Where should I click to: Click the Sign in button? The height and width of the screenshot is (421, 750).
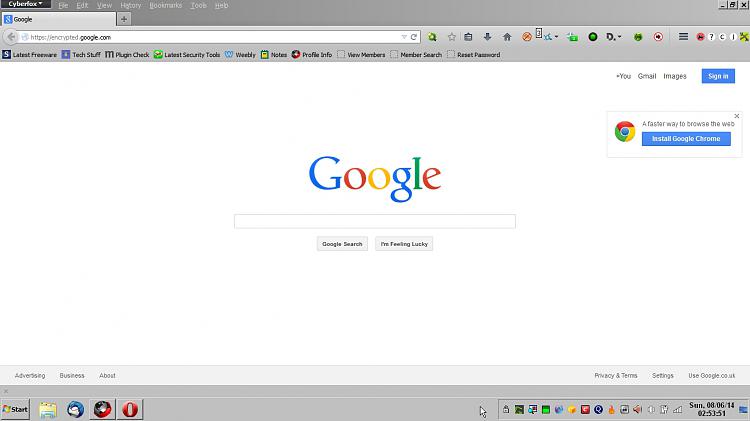tap(718, 76)
